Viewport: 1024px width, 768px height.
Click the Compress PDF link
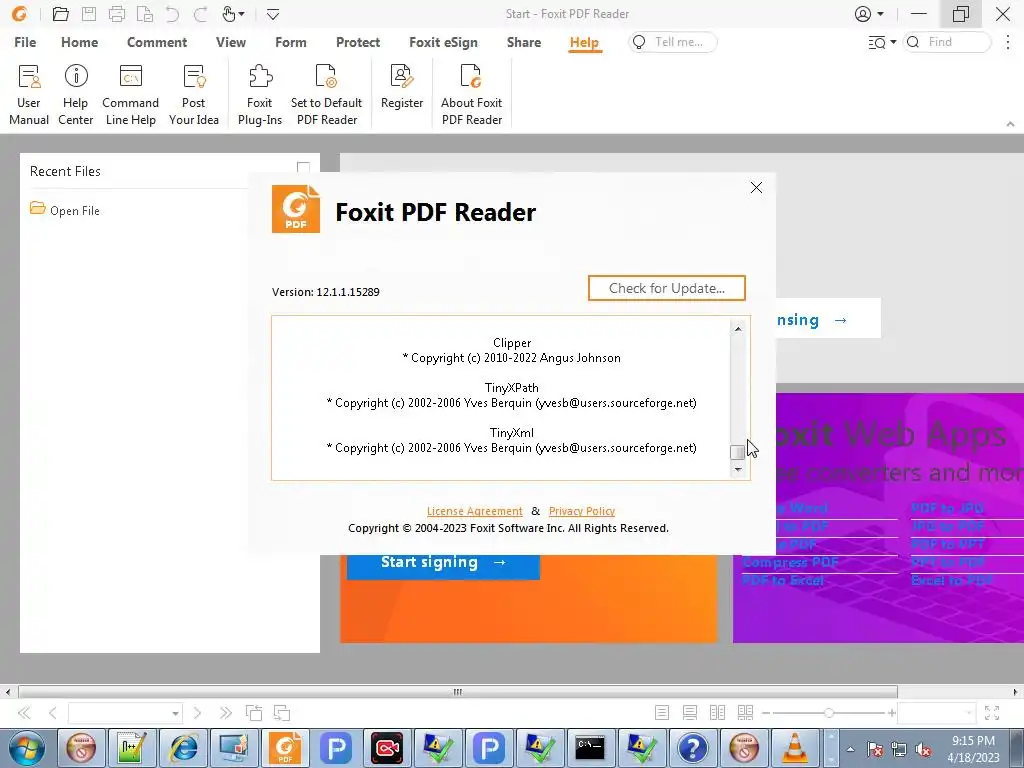pos(790,562)
